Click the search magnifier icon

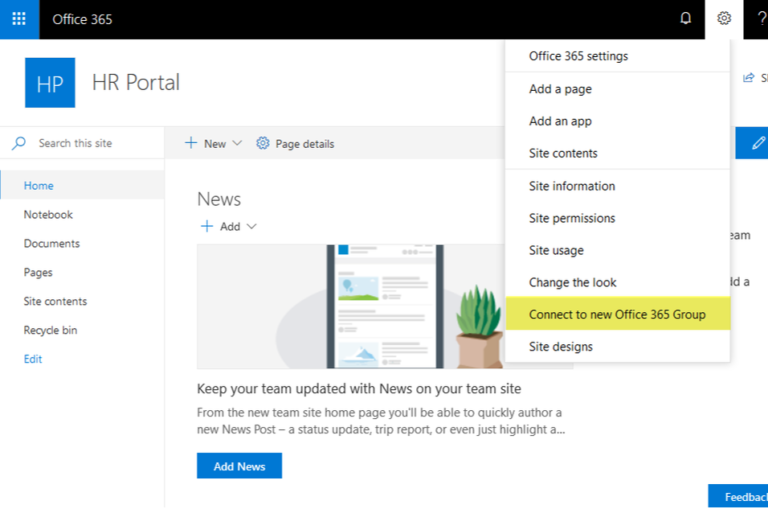tap(19, 143)
